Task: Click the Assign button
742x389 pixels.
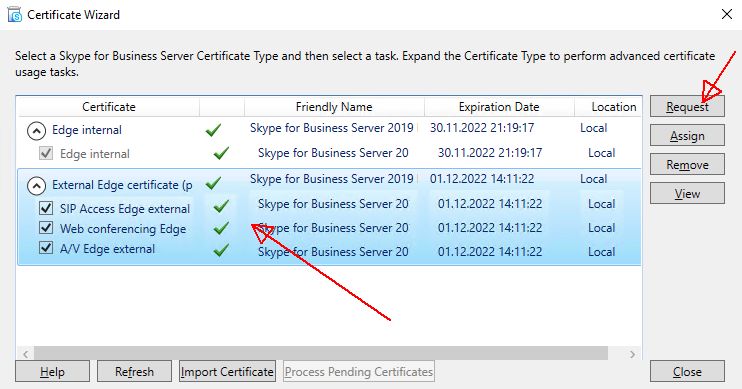Action: point(687,136)
